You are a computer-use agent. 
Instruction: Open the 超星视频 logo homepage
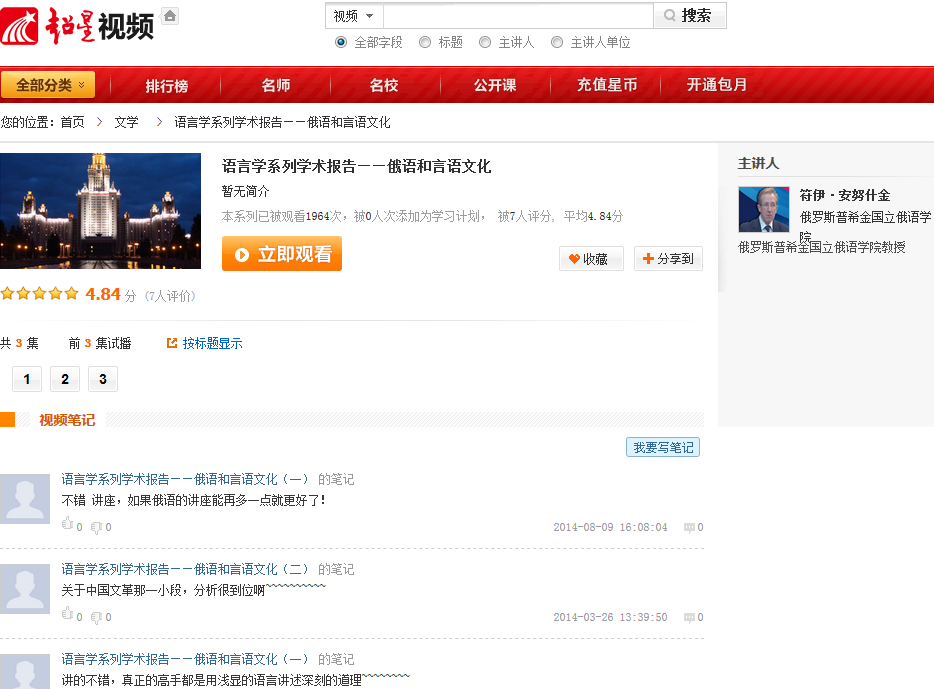pos(77,26)
